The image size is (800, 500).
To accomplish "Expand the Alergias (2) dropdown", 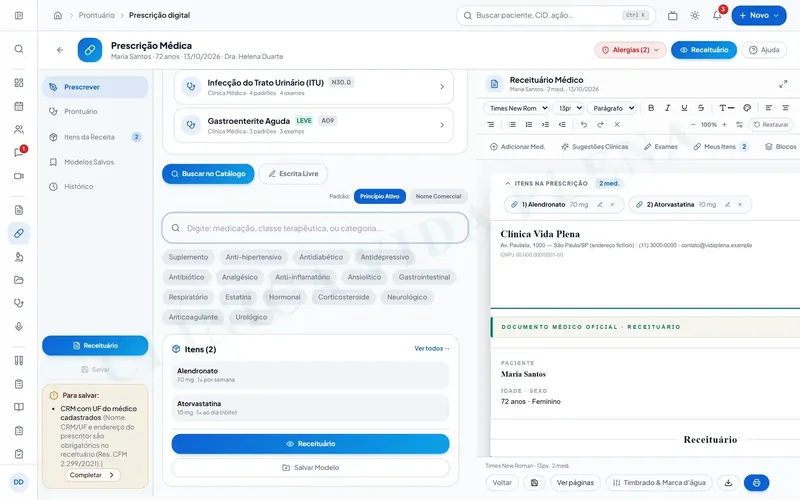I will pyautogui.click(x=631, y=50).
